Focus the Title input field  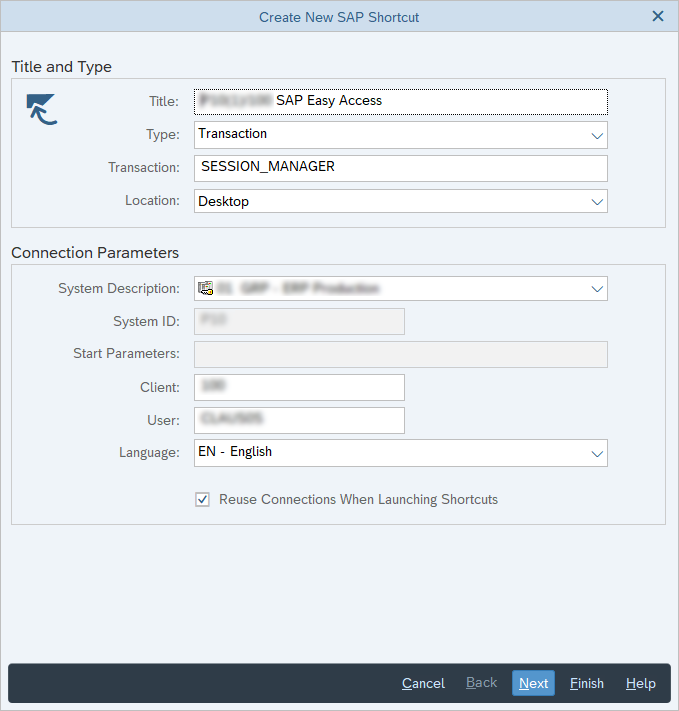pos(401,102)
